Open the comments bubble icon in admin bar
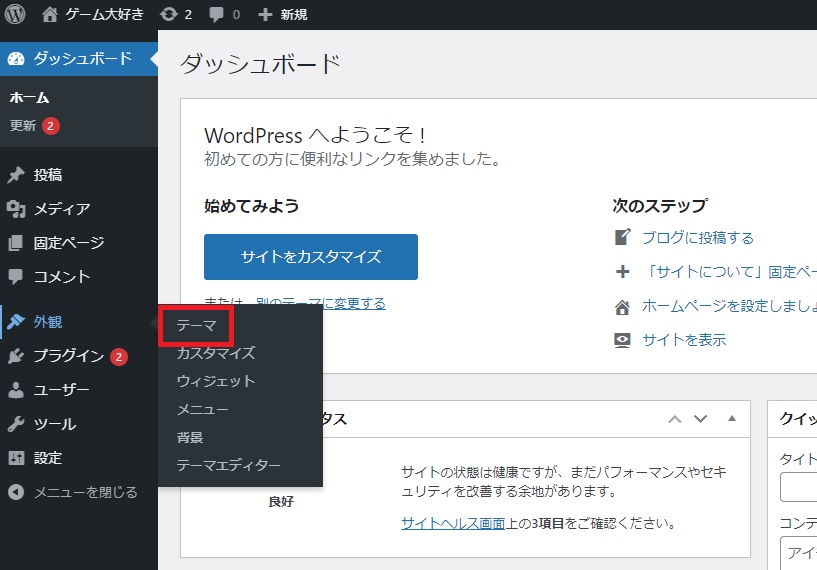Screen dimensions: 817x570 [216, 14]
